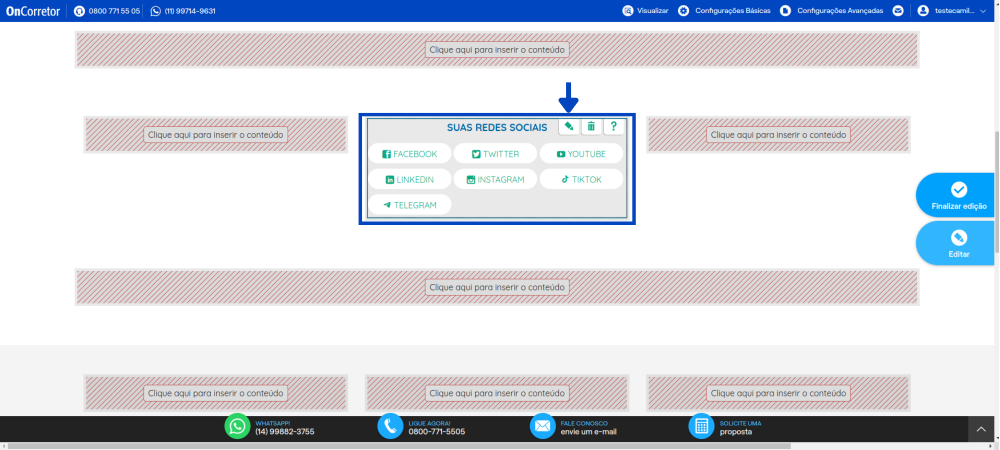Viewport: 1000px width, 450px height.
Task: Click the pencil edit icon on social widget
Action: pos(569,126)
